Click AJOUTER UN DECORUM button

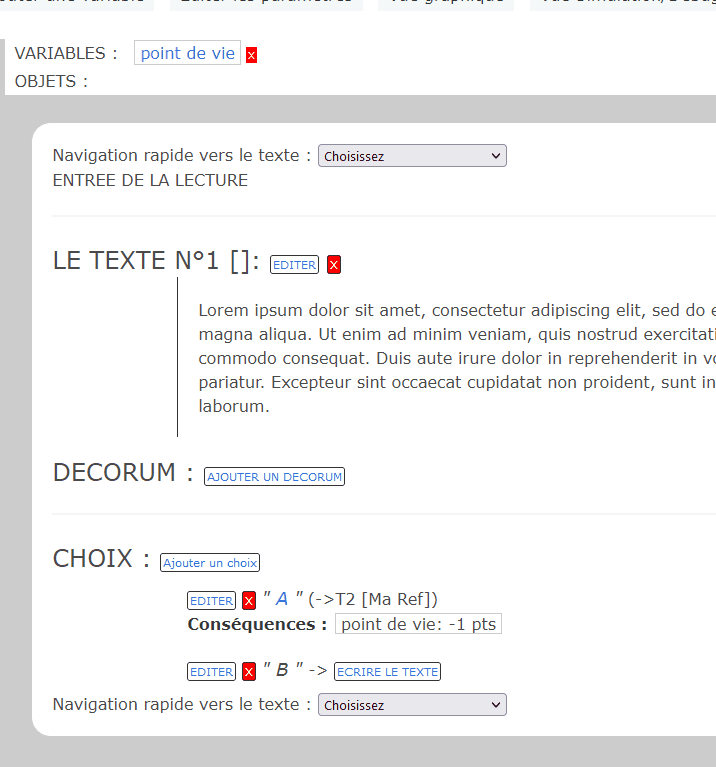[x=274, y=477]
